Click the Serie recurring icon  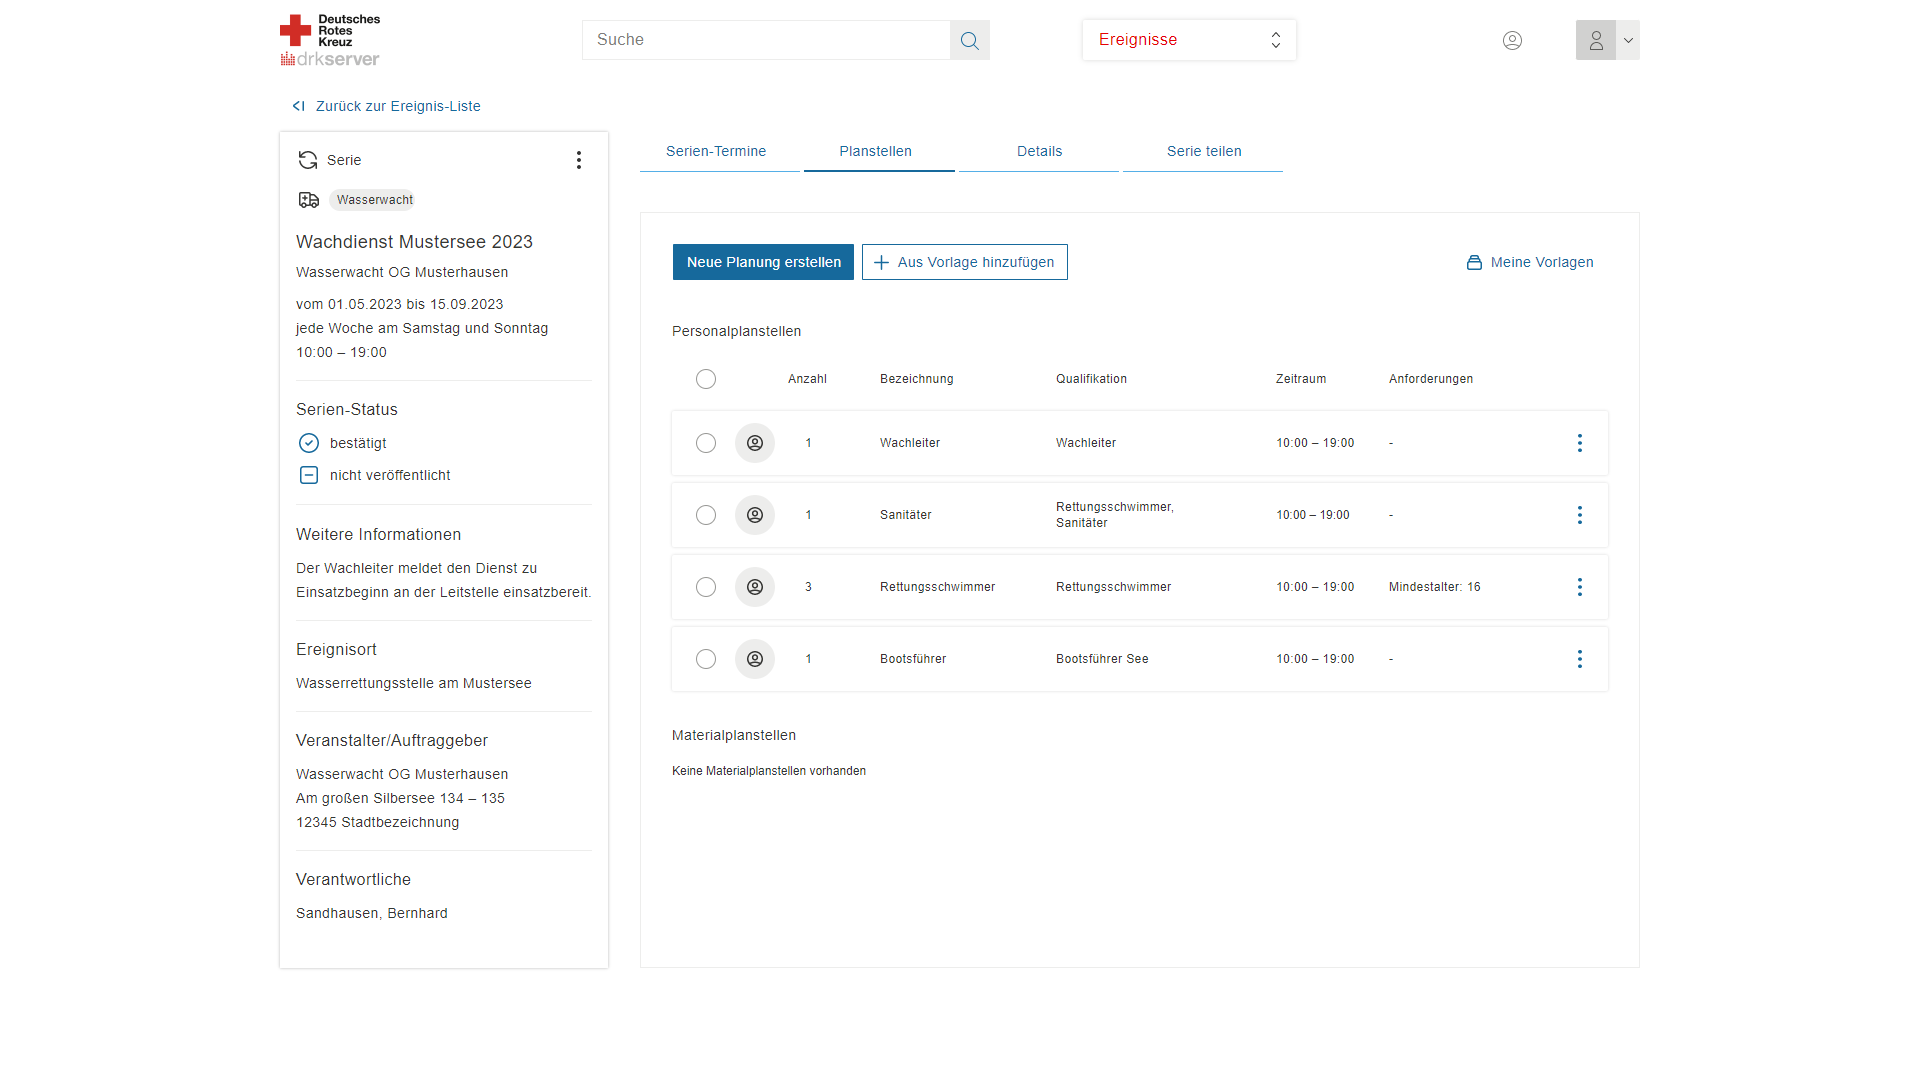308,160
